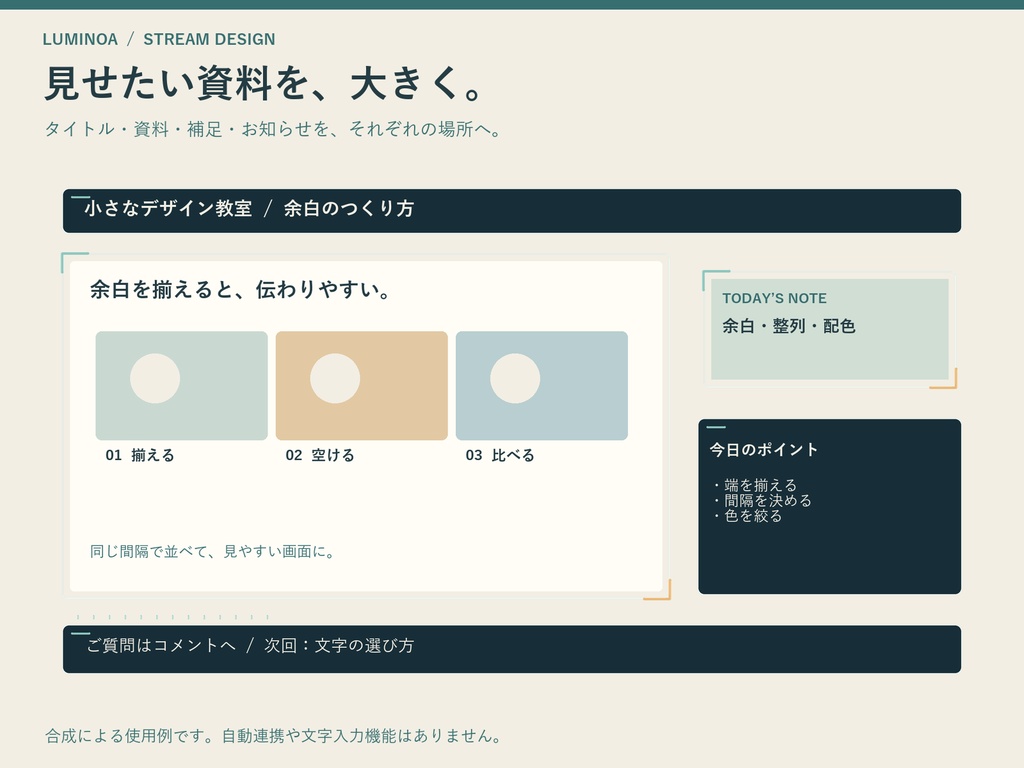Click the caption 01 揃える
Screen dimensions: 1024x768
point(140,455)
